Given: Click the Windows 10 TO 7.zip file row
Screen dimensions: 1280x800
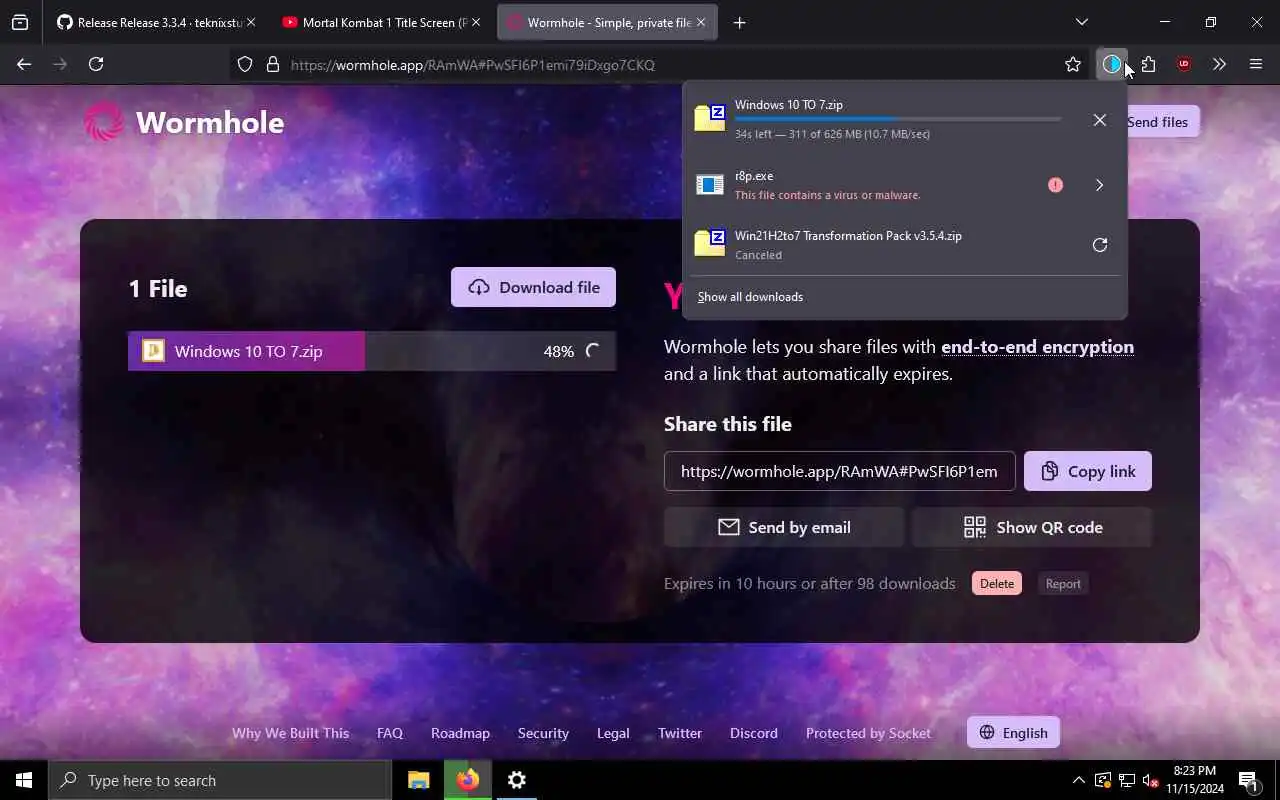Looking at the screenshot, I should [372, 351].
